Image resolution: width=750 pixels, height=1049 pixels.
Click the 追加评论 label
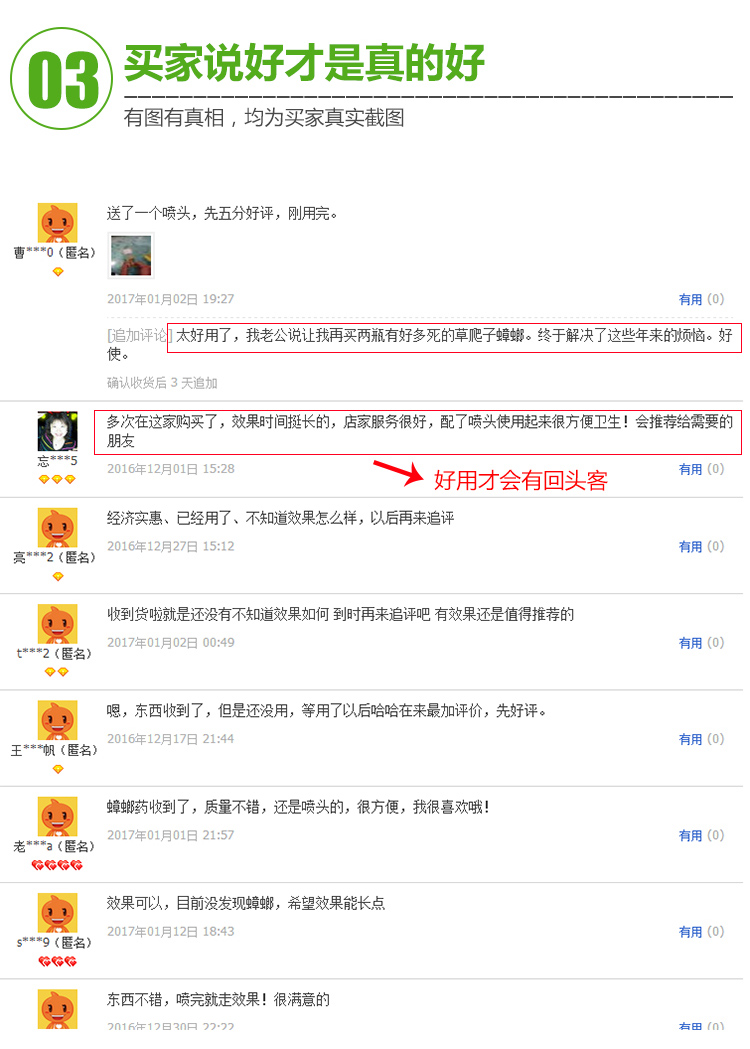[x=139, y=335]
